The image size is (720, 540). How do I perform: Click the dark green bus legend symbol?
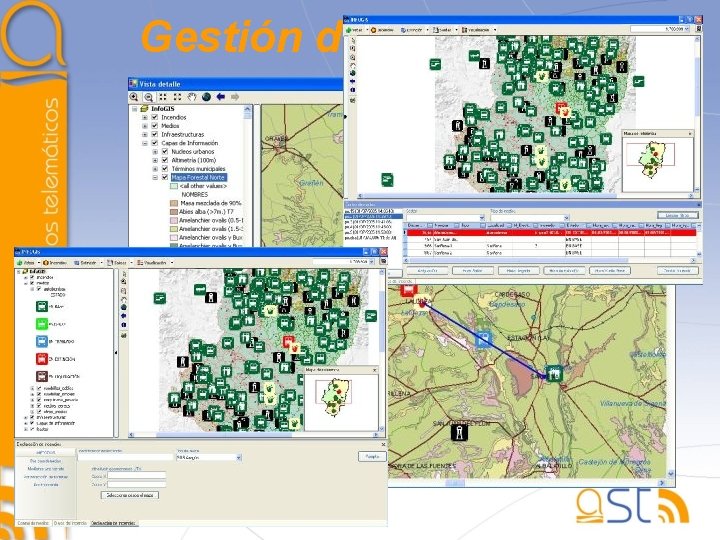pos(42,306)
